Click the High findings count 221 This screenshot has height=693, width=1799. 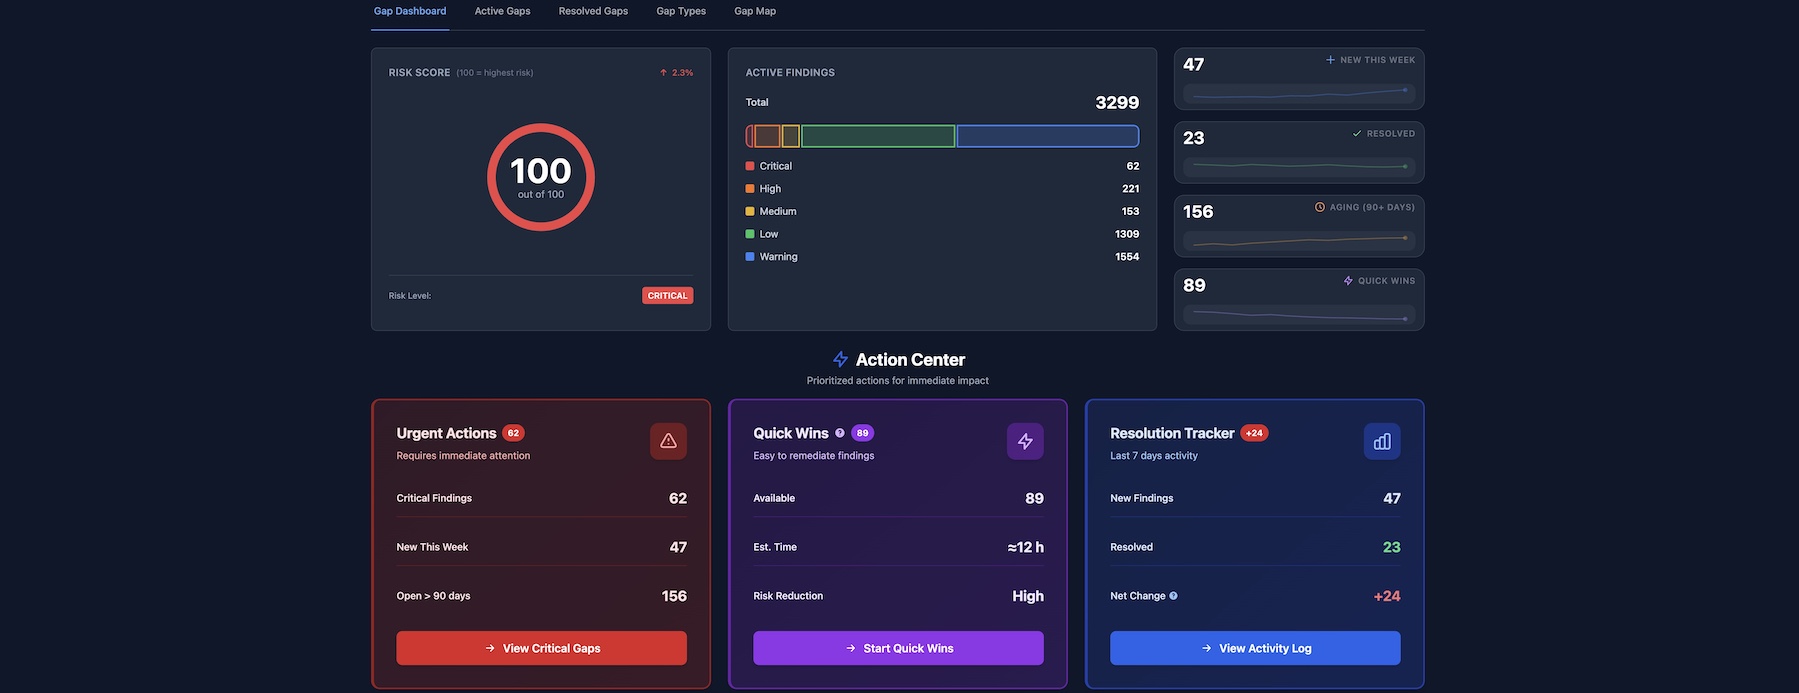pyautogui.click(x=1130, y=189)
